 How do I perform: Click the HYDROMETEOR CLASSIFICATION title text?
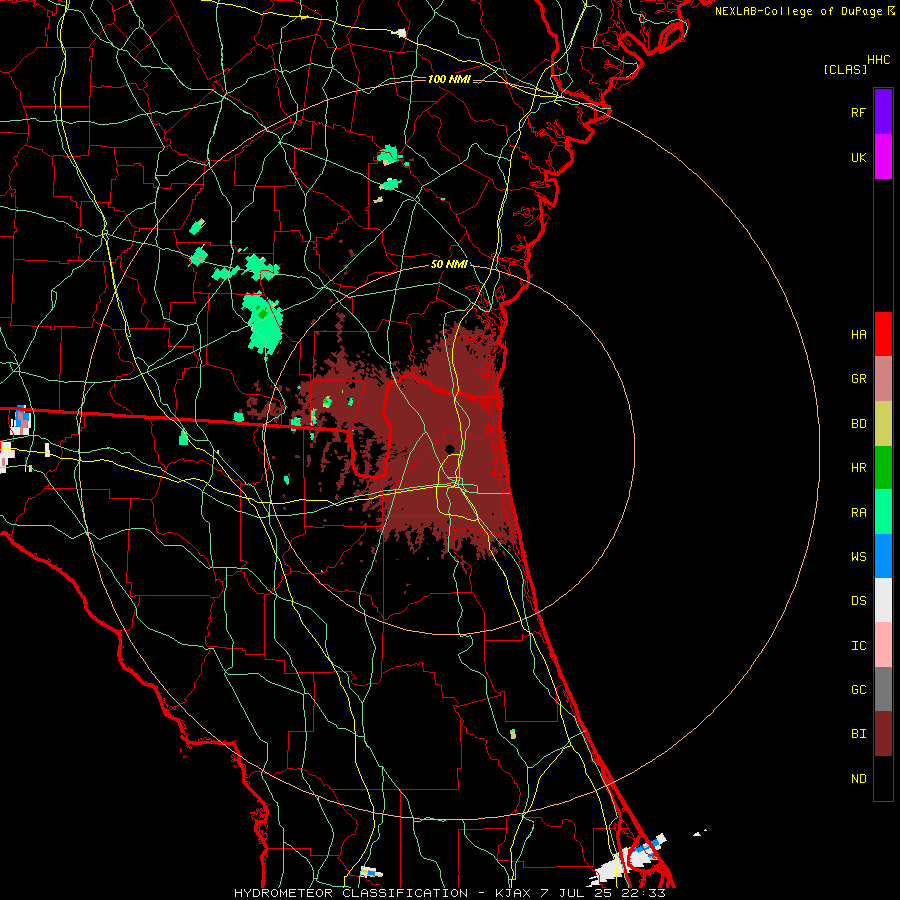point(351,893)
